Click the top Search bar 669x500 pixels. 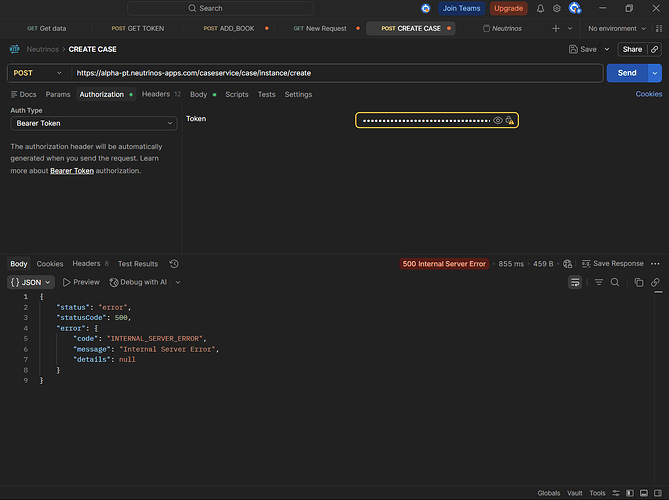coord(220,9)
